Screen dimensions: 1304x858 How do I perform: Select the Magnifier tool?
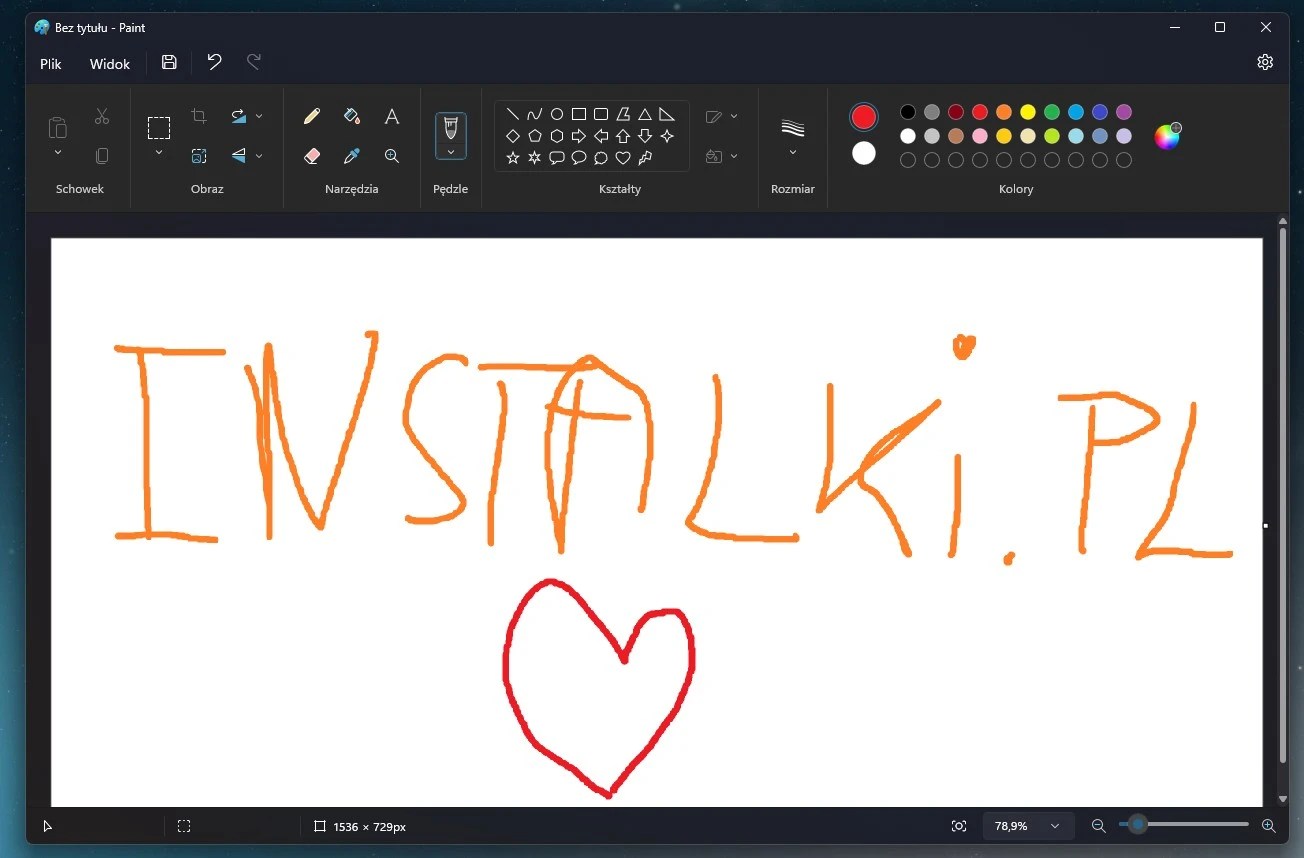point(391,156)
